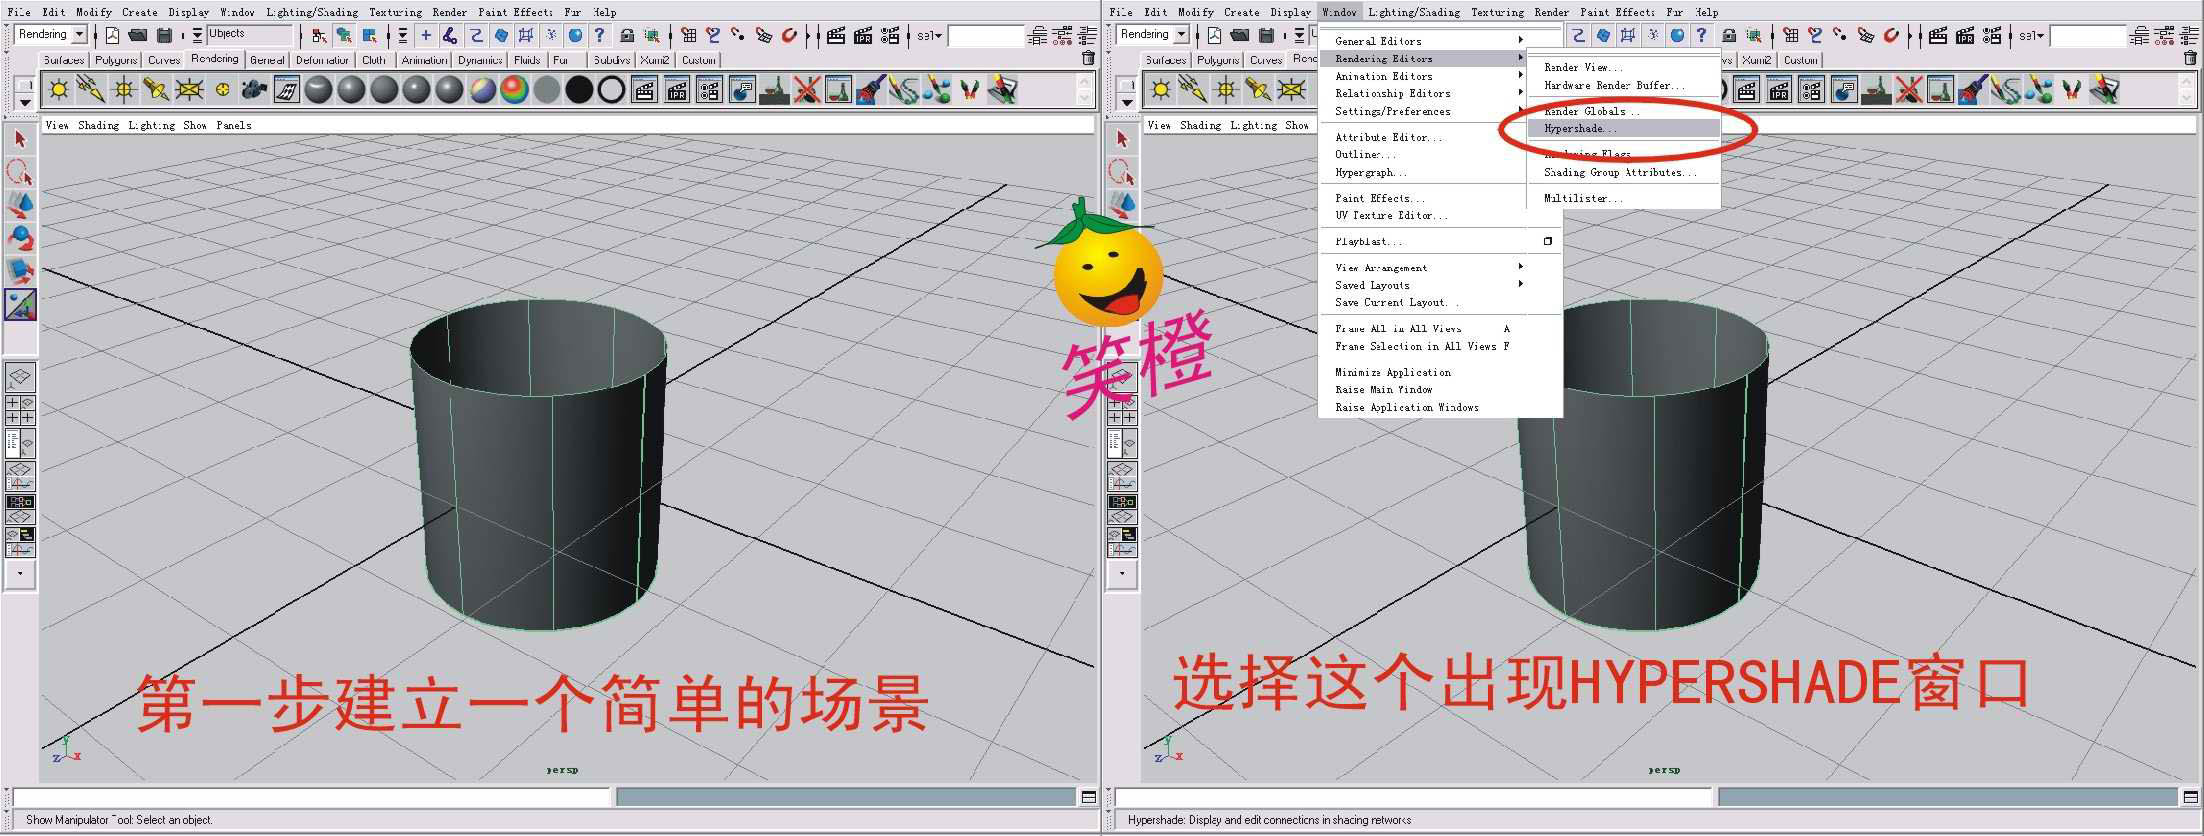
Task: Click the question mark help icon, left window
Action: pos(600,36)
